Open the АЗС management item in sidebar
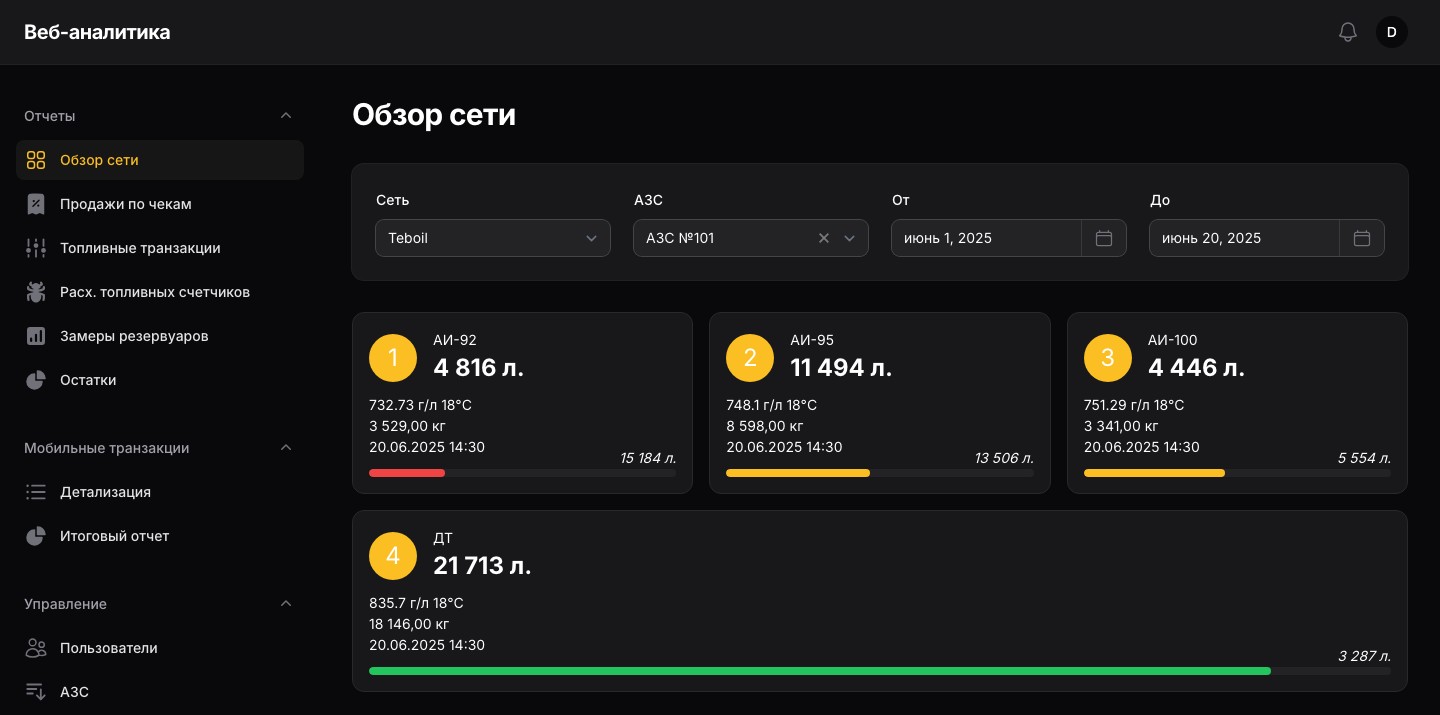 click(x=160, y=692)
